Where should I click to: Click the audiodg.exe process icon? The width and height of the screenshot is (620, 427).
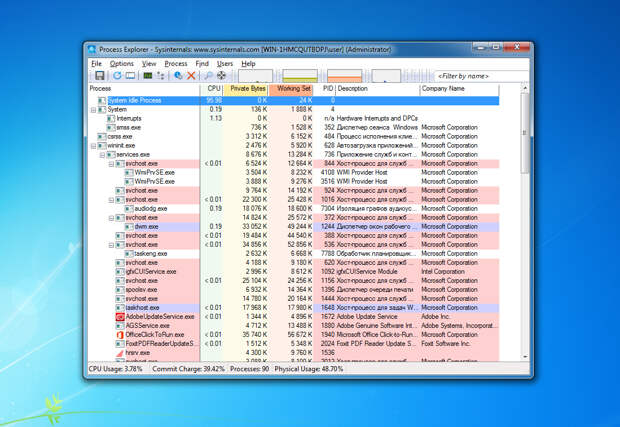click(129, 208)
